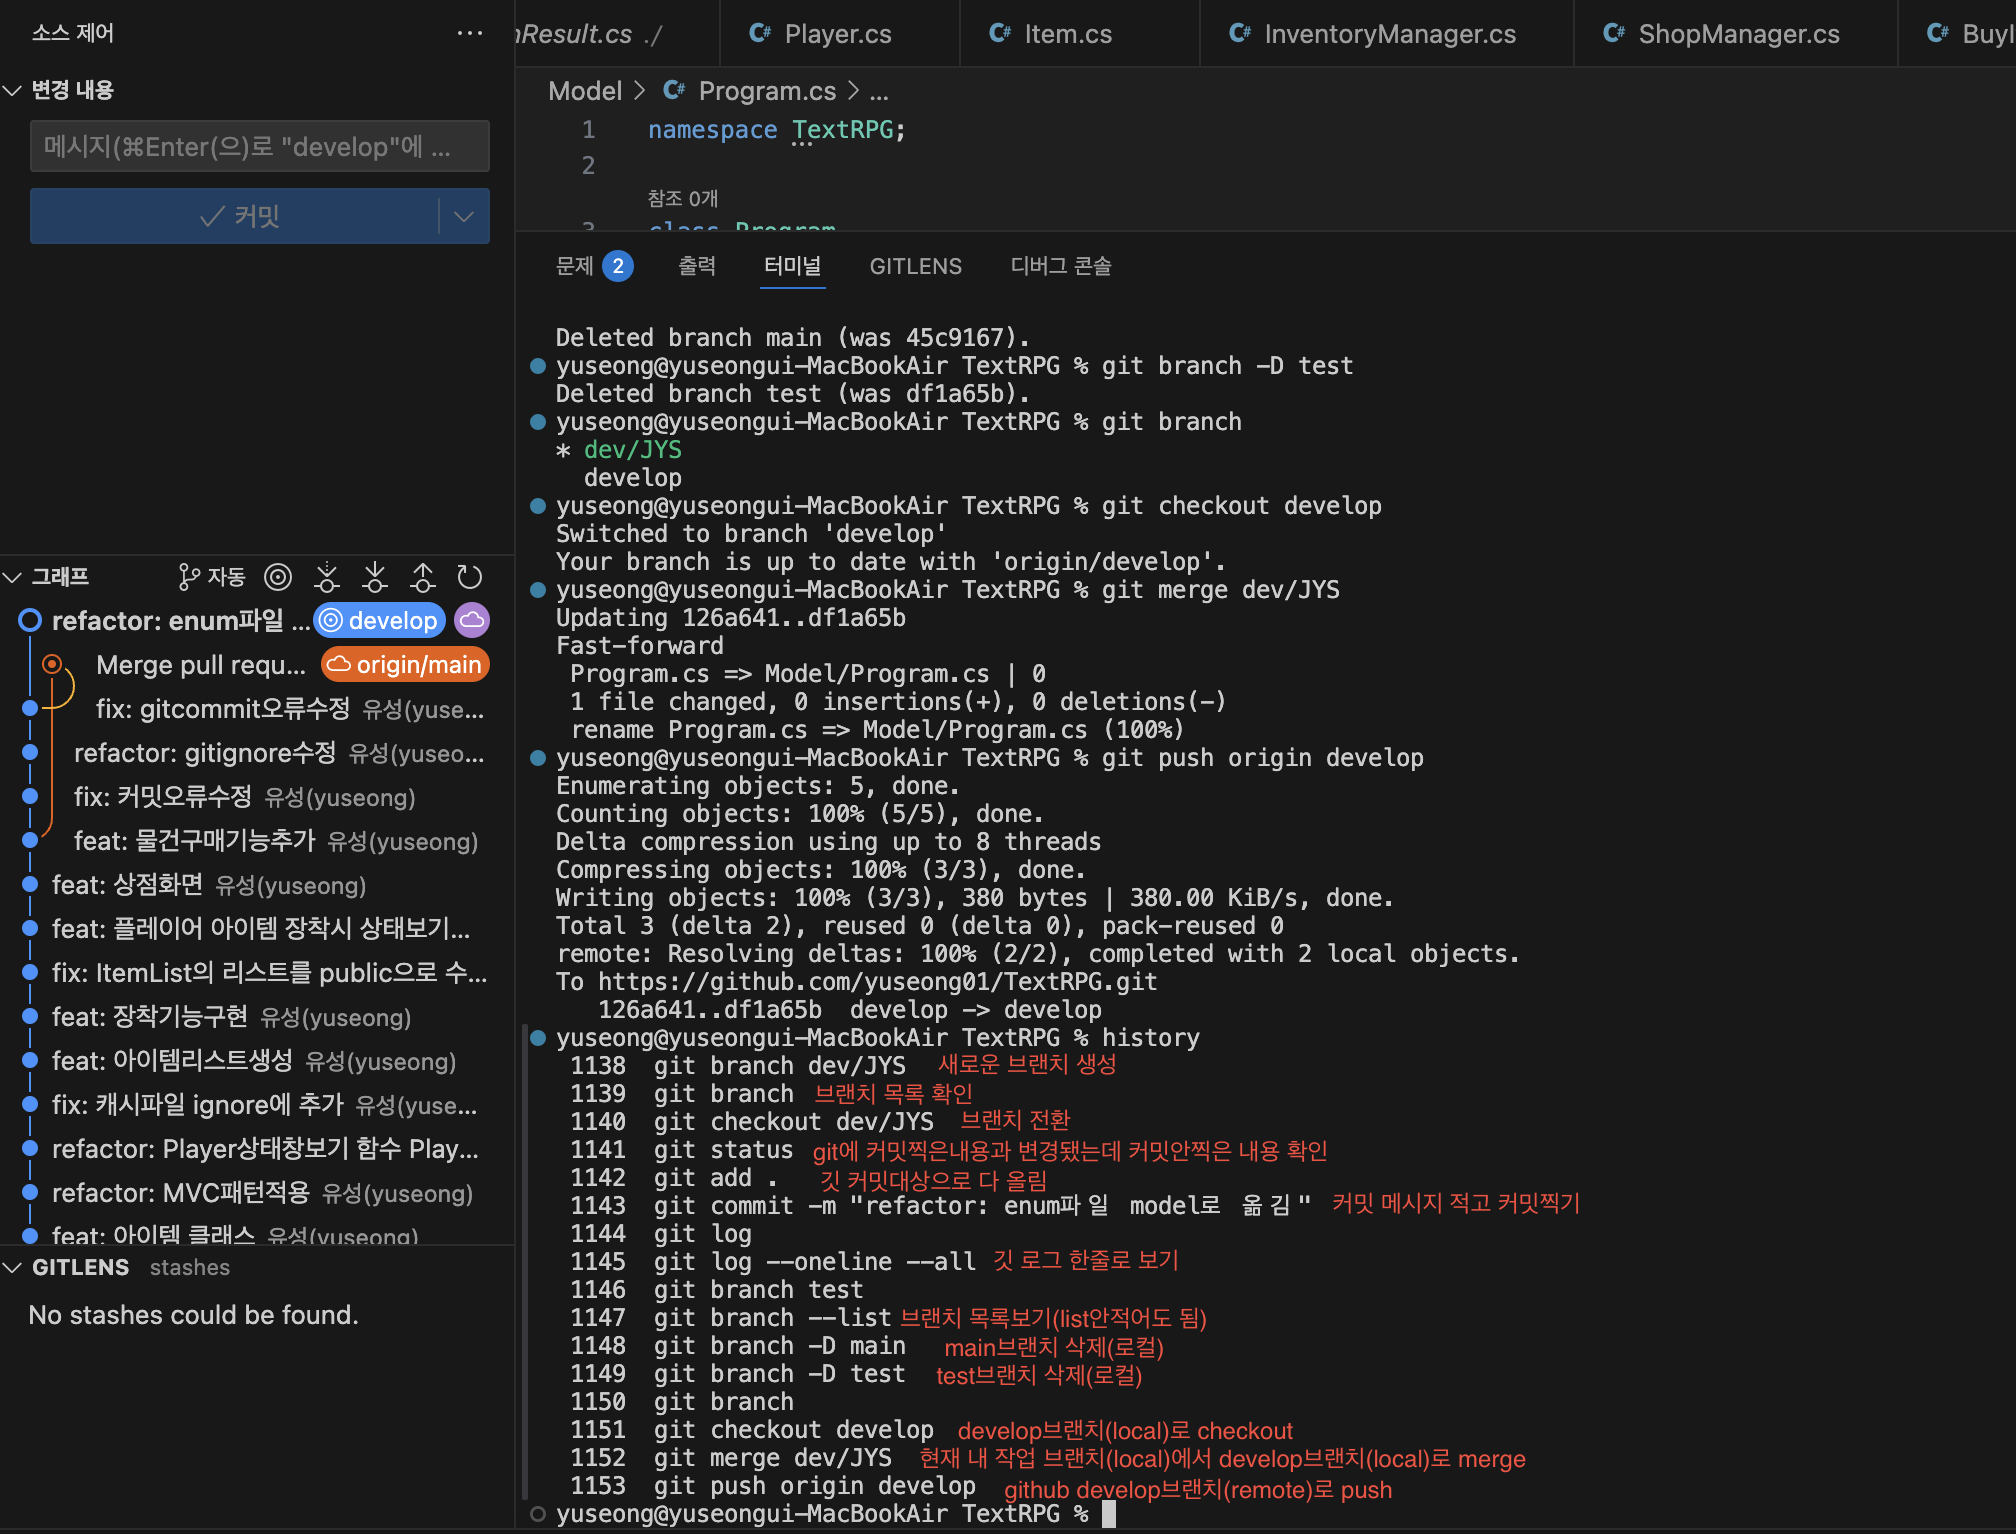The height and width of the screenshot is (1534, 2016).
Task: Click the blue develop branch badge
Action: (380, 620)
